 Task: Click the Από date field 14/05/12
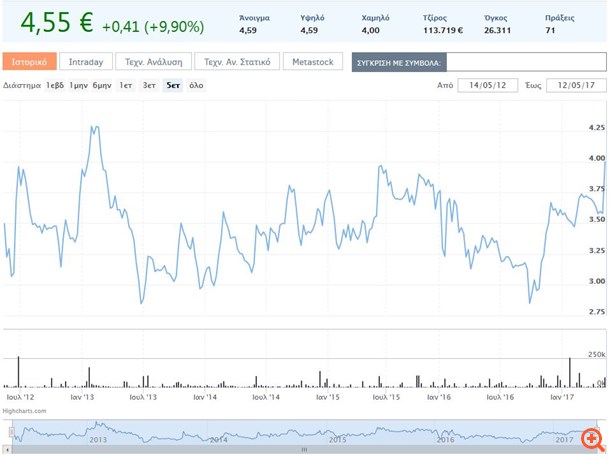point(488,85)
